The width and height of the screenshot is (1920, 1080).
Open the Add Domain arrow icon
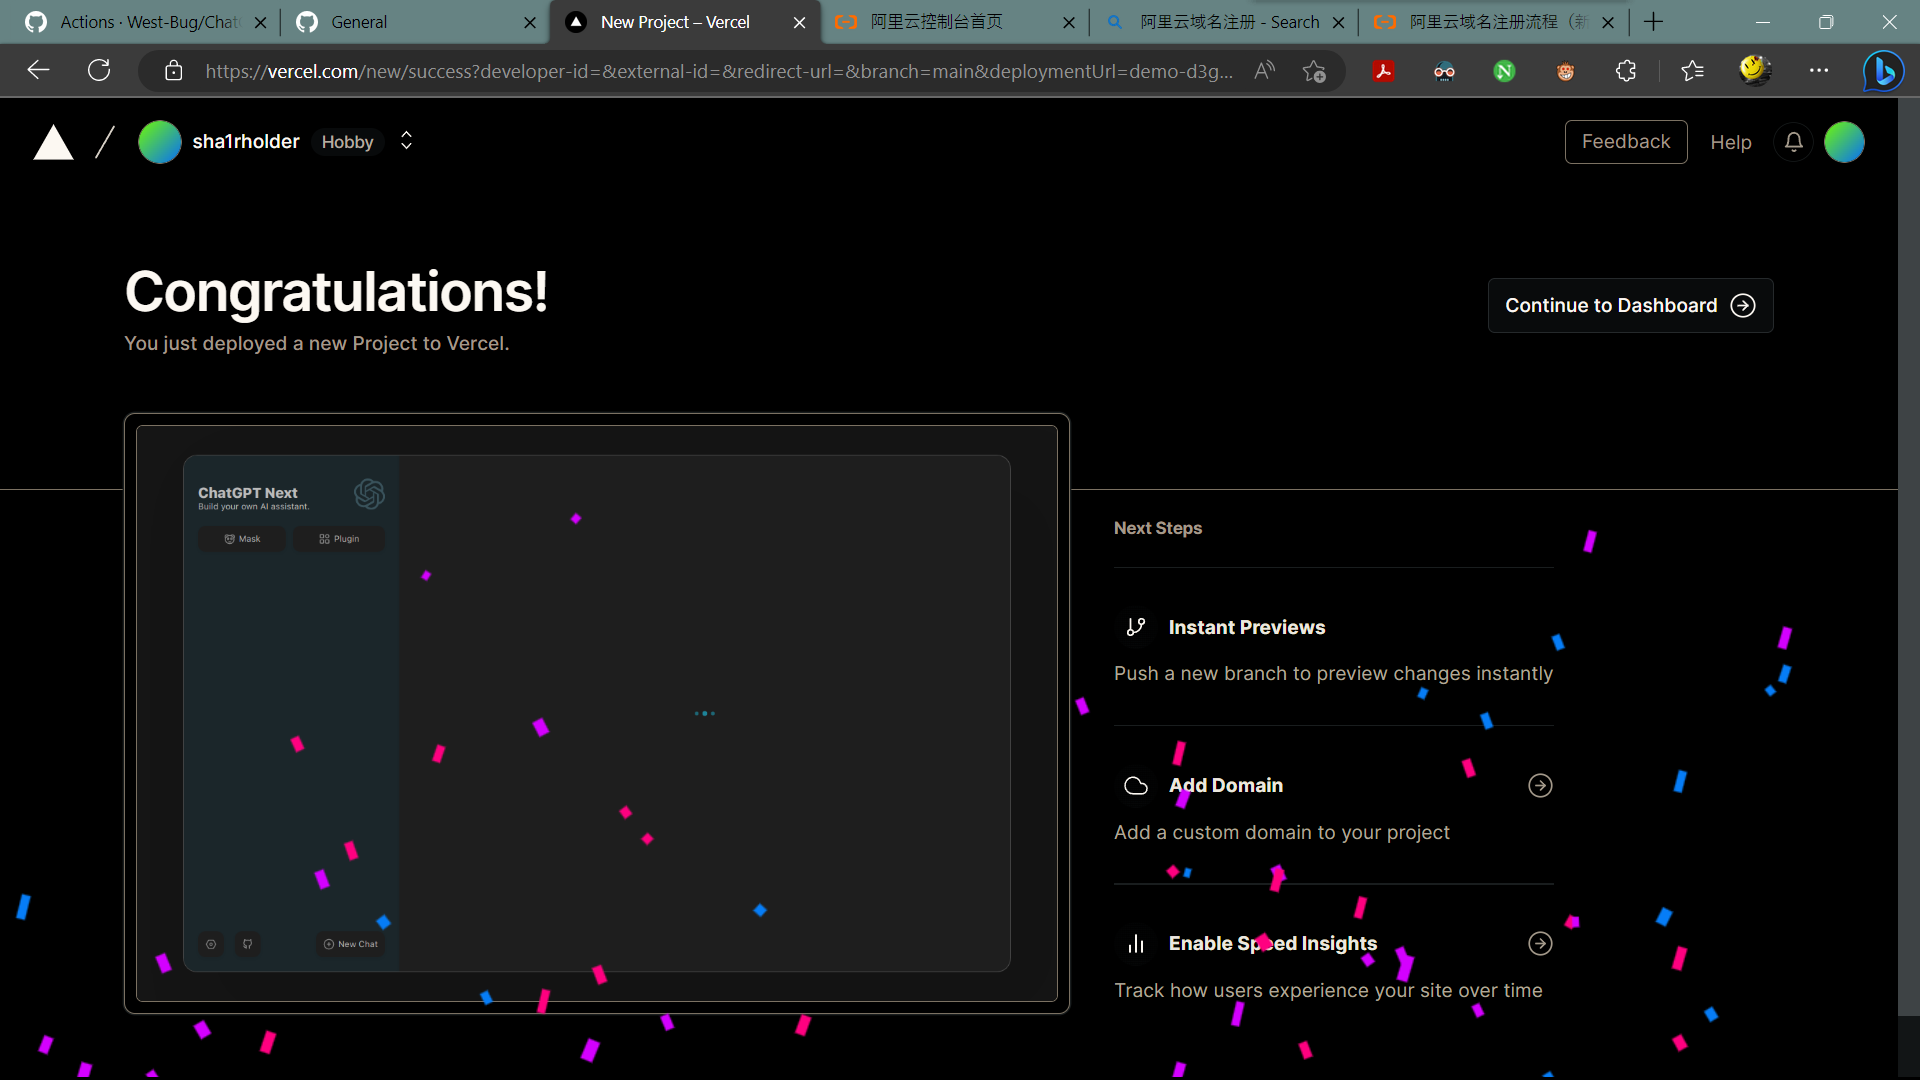click(x=1540, y=786)
